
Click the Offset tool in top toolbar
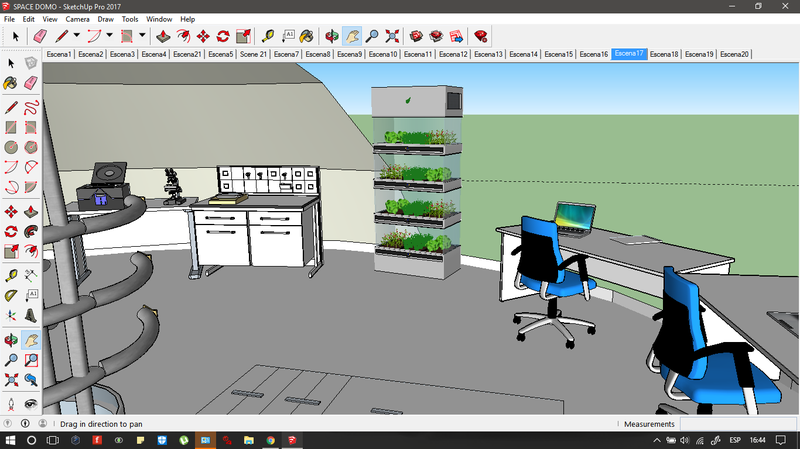point(183,36)
